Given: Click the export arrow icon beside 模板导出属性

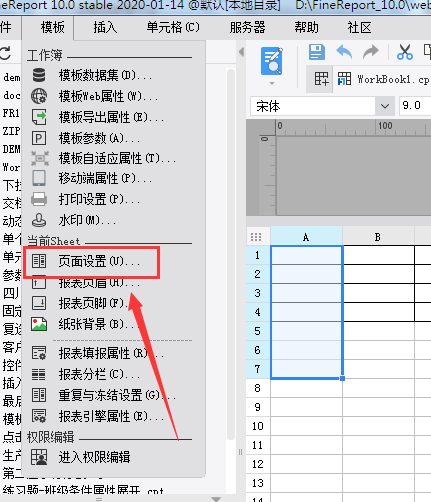Looking at the screenshot, I should click(39, 117).
